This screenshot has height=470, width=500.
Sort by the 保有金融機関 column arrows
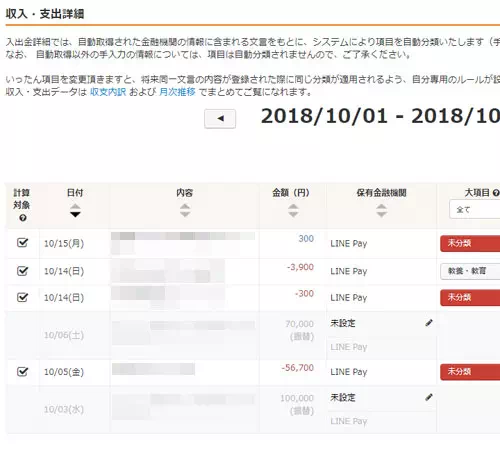pos(381,210)
